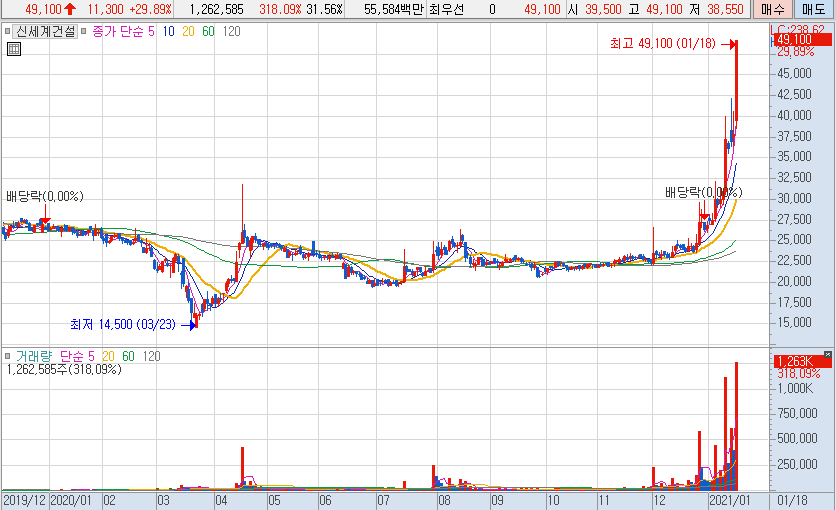
Task: Click the small square before 신세계건설
Action: click(7, 31)
